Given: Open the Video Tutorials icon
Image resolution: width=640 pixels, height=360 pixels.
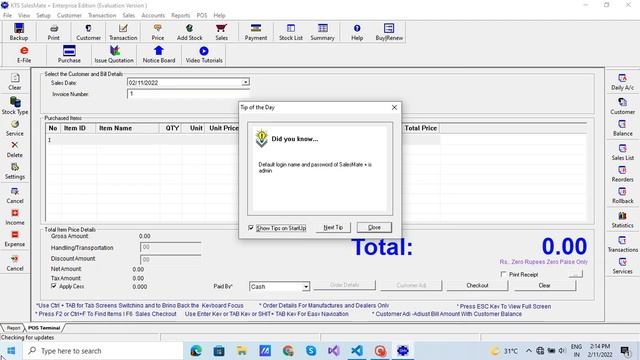Looking at the screenshot, I should coord(204,54).
